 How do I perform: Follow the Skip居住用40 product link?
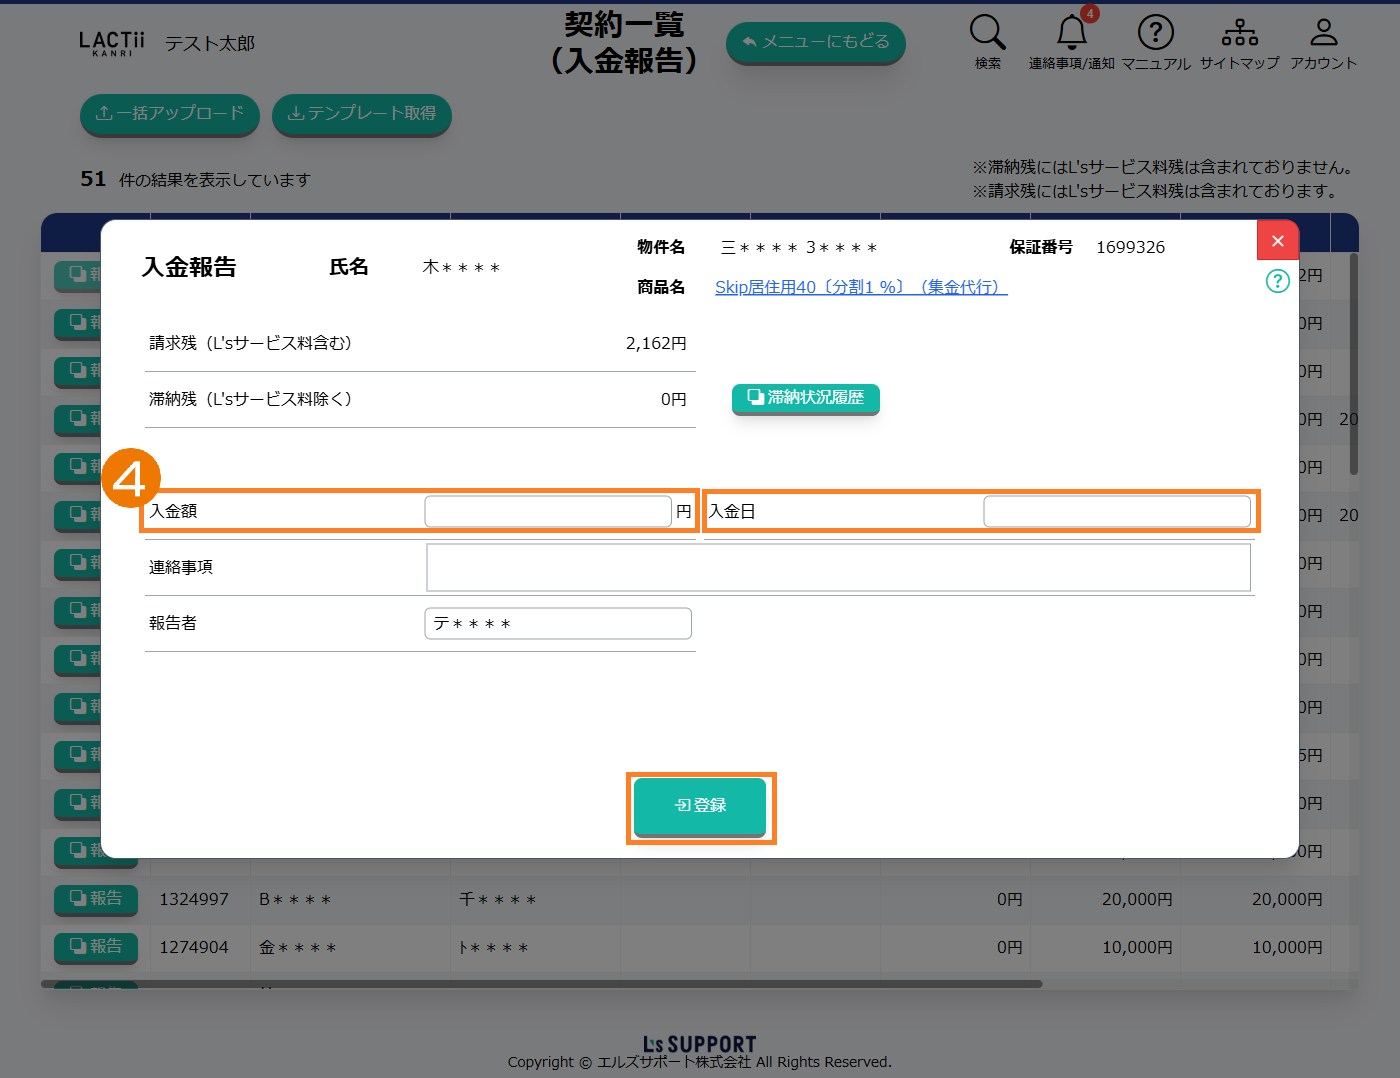860,287
